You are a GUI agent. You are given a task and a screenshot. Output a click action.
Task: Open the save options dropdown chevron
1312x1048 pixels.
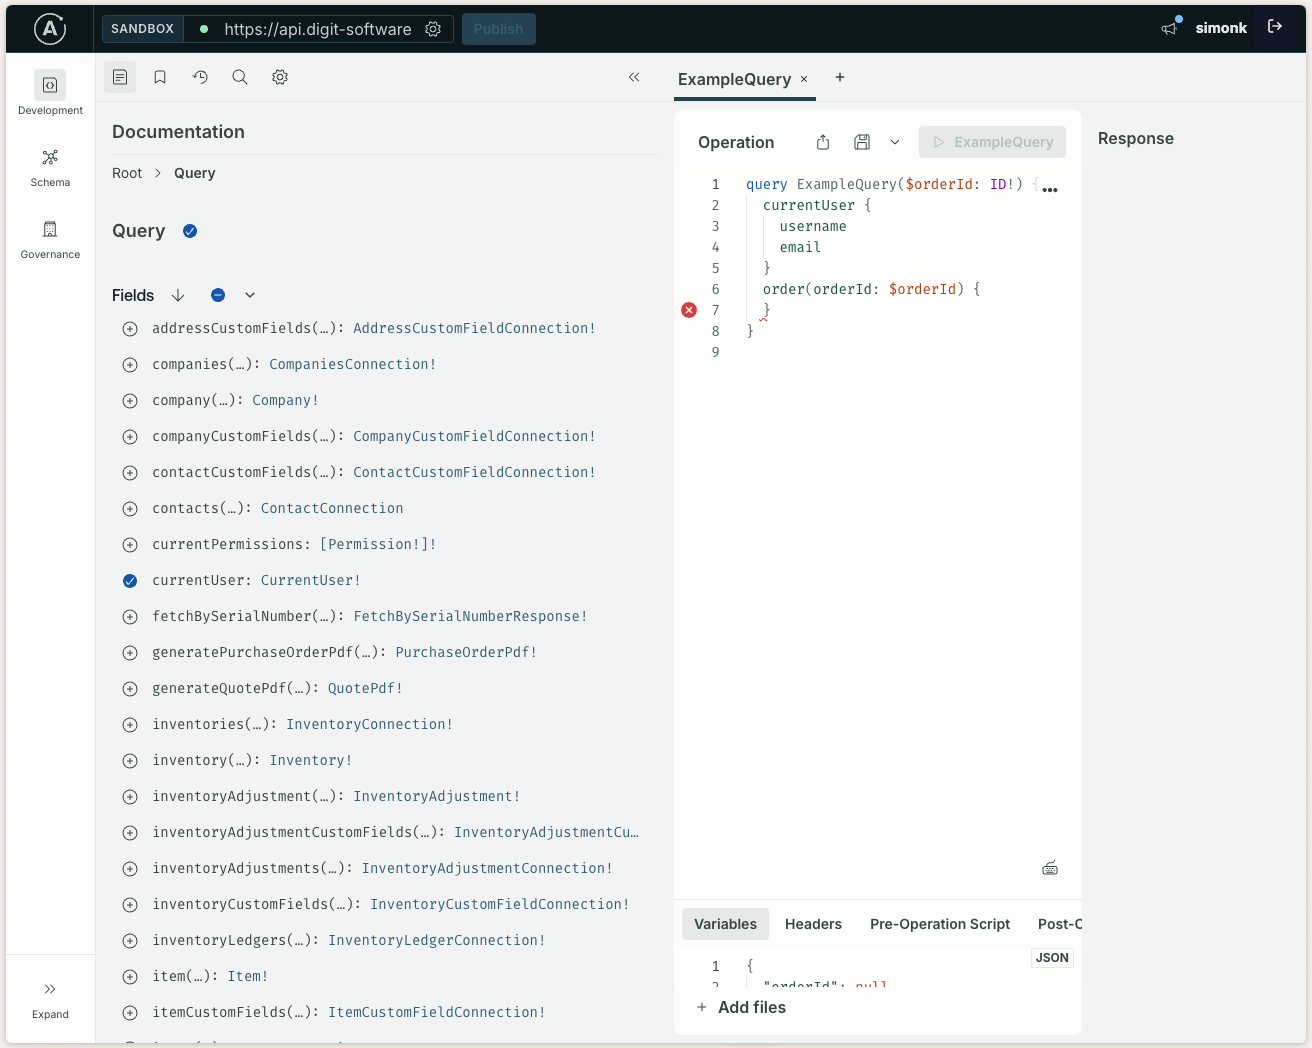coord(895,142)
